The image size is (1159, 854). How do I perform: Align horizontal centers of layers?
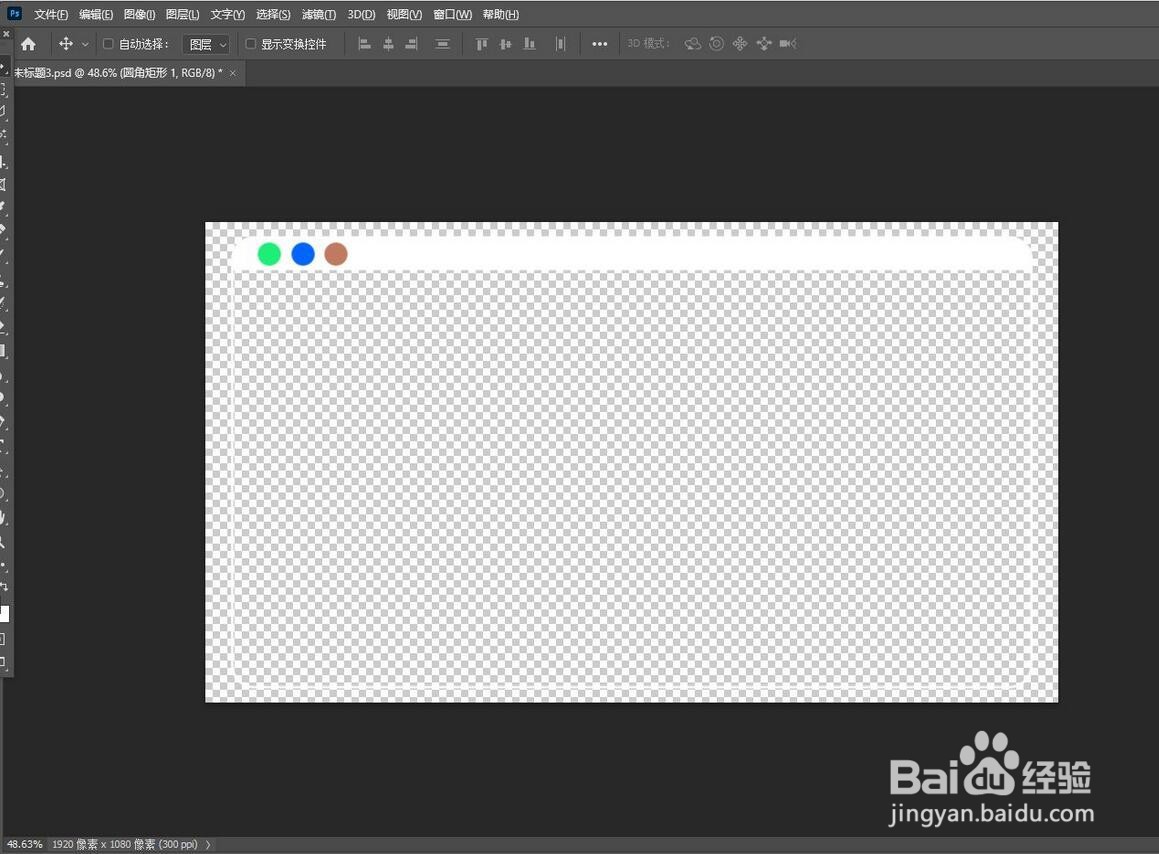[388, 44]
